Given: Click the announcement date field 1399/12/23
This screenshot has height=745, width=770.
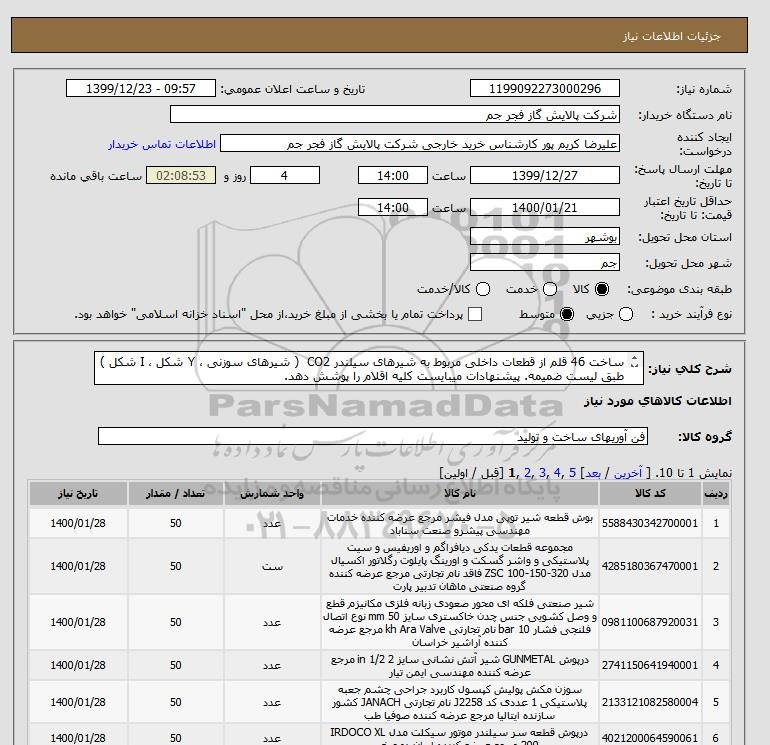Looking at the screenshot, I should click(141, 89).
